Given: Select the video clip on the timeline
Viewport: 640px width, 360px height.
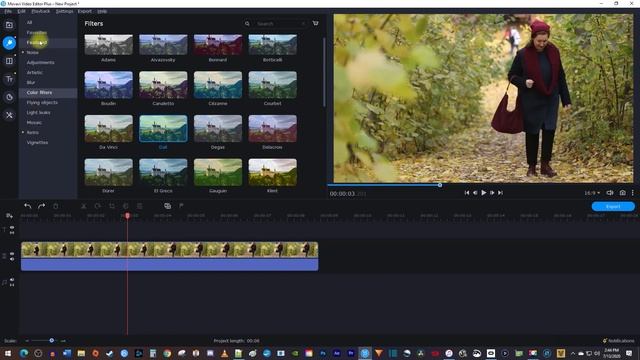Looking at the screenshot, I should pos(169,256).
